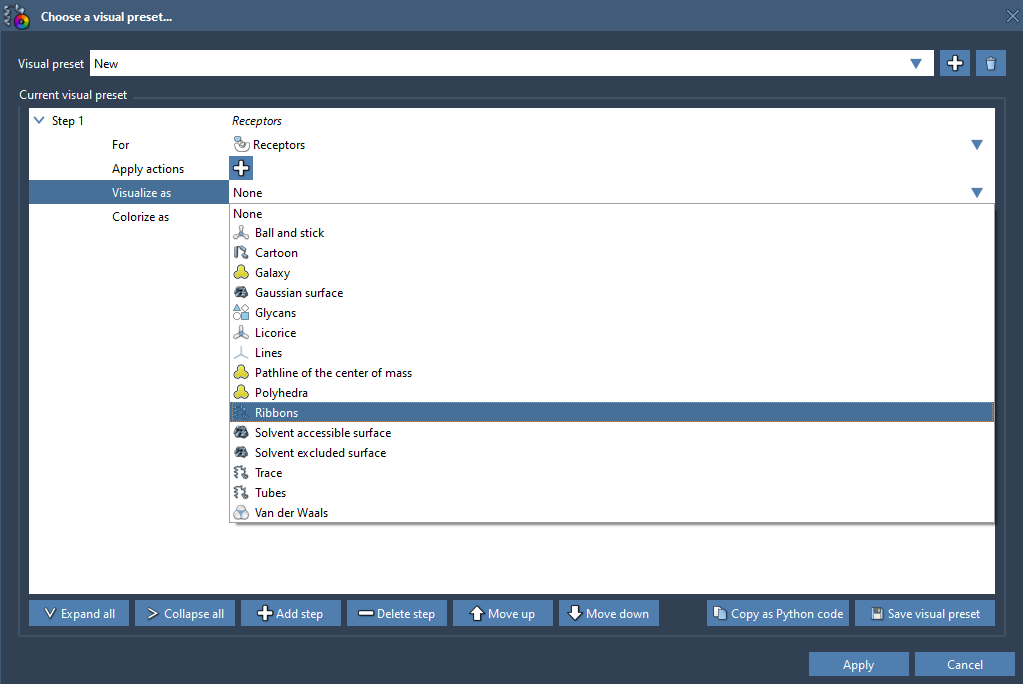Click the Gaussian surface icon
1023x684 pixels.
[241, 293]
